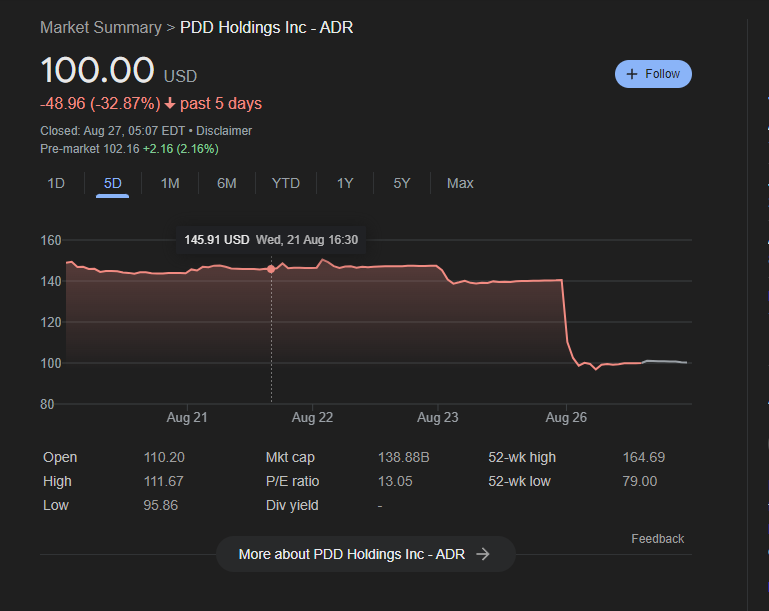Viewport: 769px width, 611px height.
Task: Click the highlighted chart point at 145.91 USD
Action: (271, 269)
